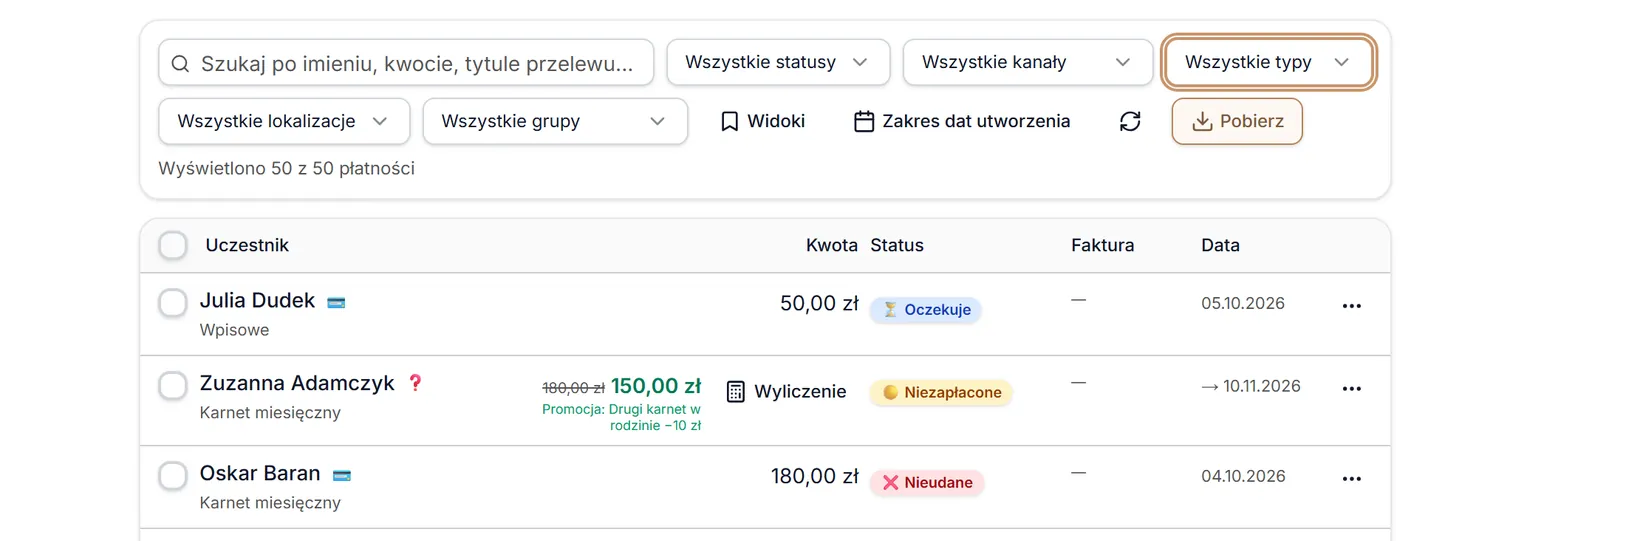Image resolution: width=1640 pixels, height=541 pixels.
Task: Click the calendar icon for date range
Action: tap(864, 121)
